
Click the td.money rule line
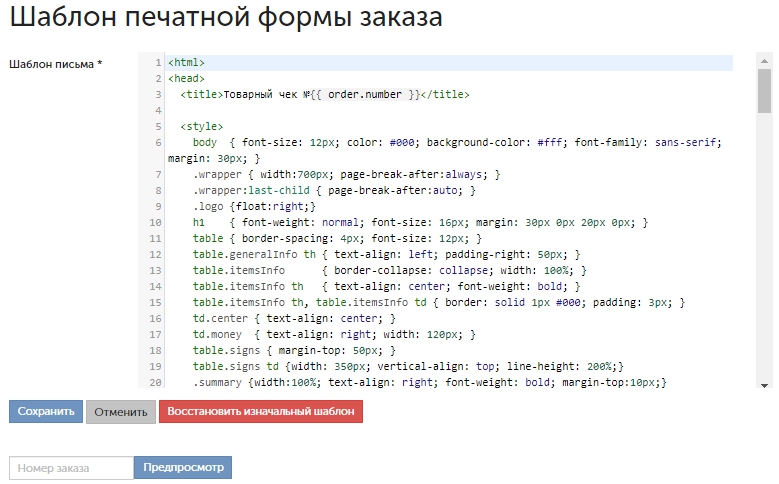(334, 334)
